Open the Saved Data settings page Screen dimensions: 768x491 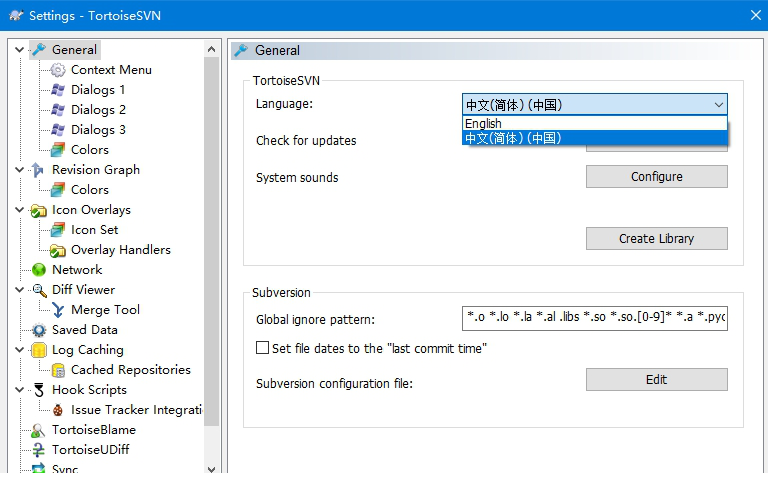(85, 330)
